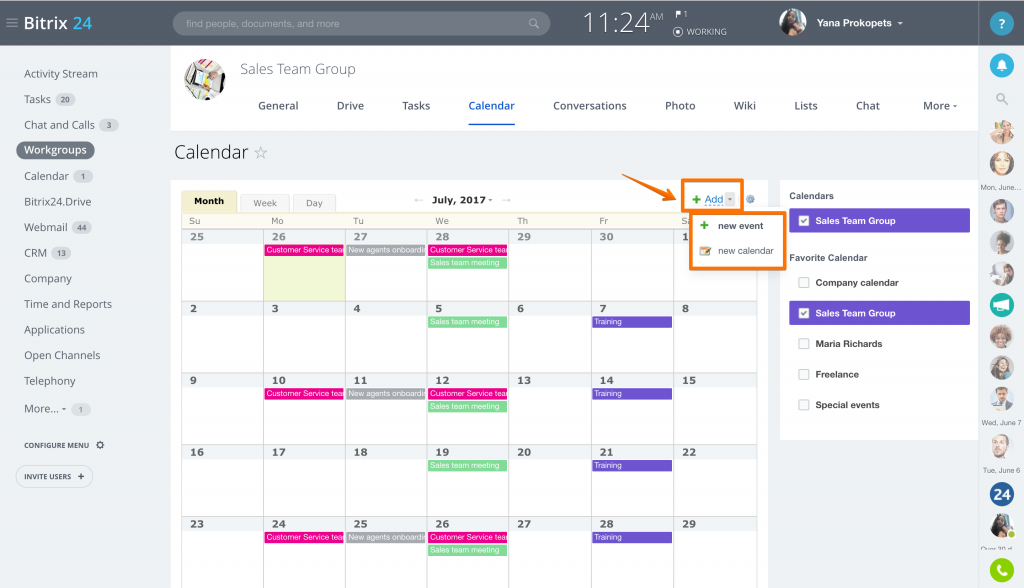Open the Photo tab
The width and height of the screenshot is (1024, 588).
(x=680, y=106)
